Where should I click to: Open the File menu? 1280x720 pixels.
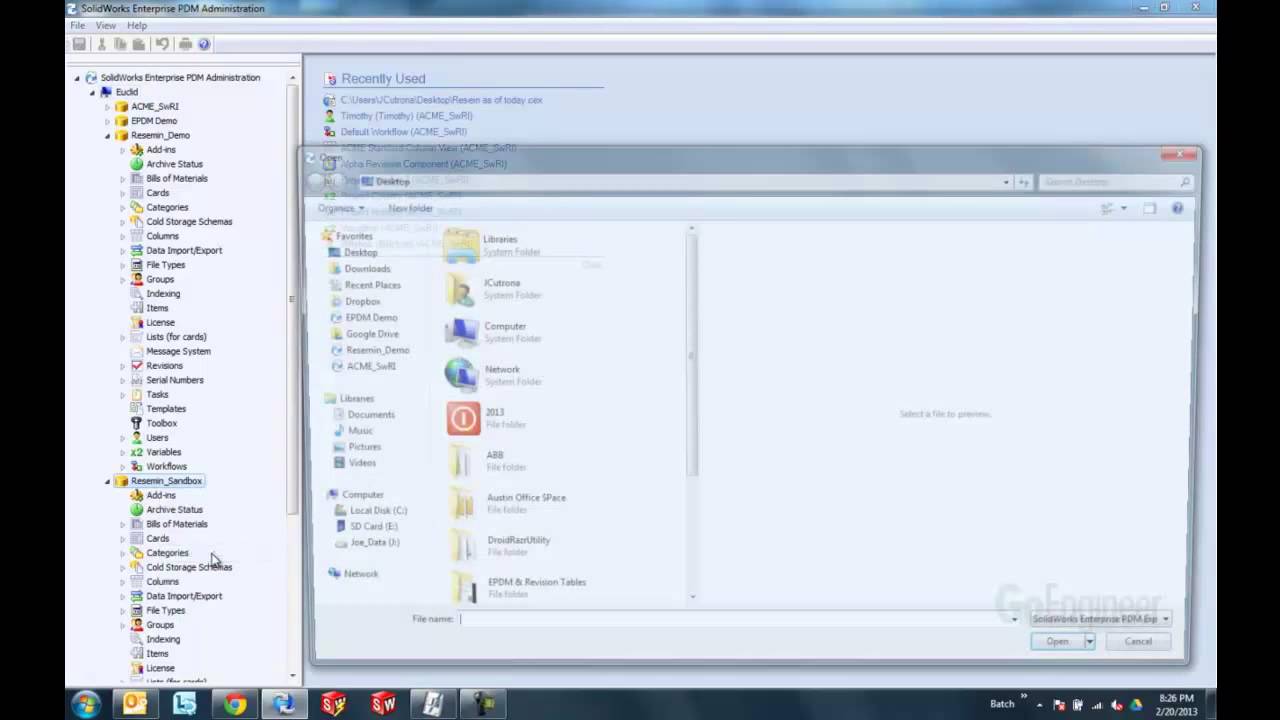click(77, 25)
